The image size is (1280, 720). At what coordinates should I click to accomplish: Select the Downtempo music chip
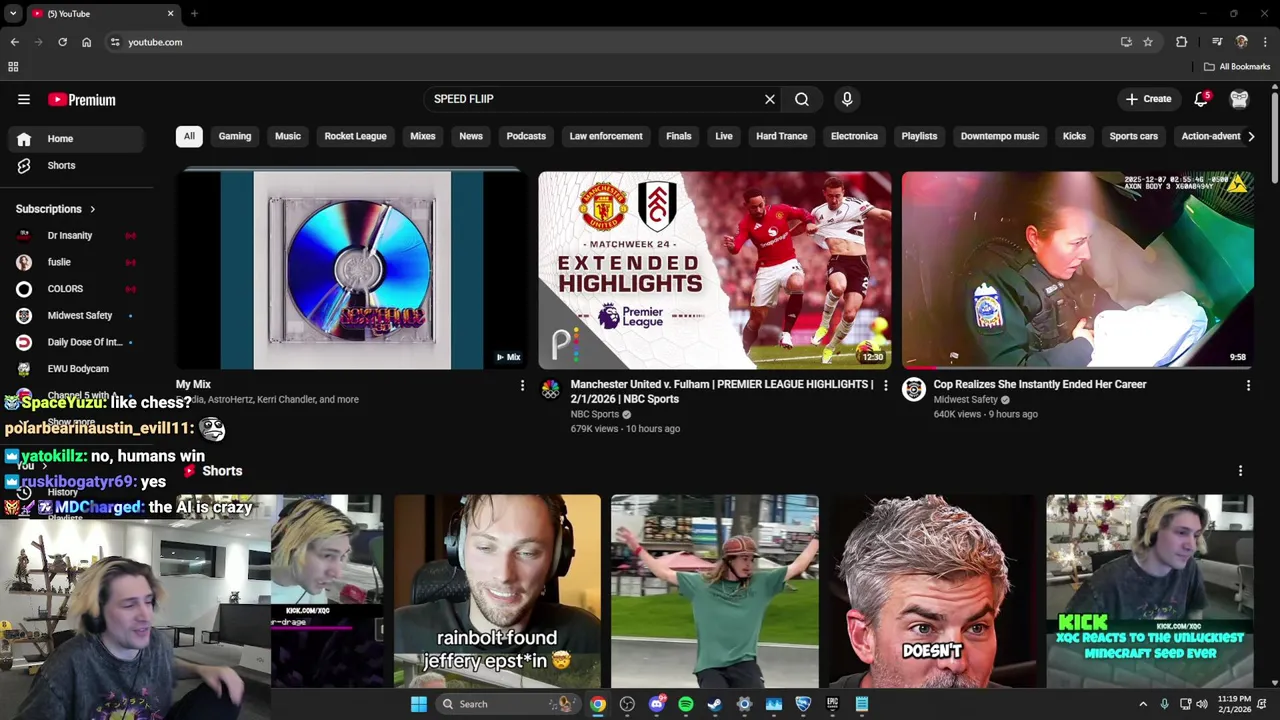[1000, 136]
